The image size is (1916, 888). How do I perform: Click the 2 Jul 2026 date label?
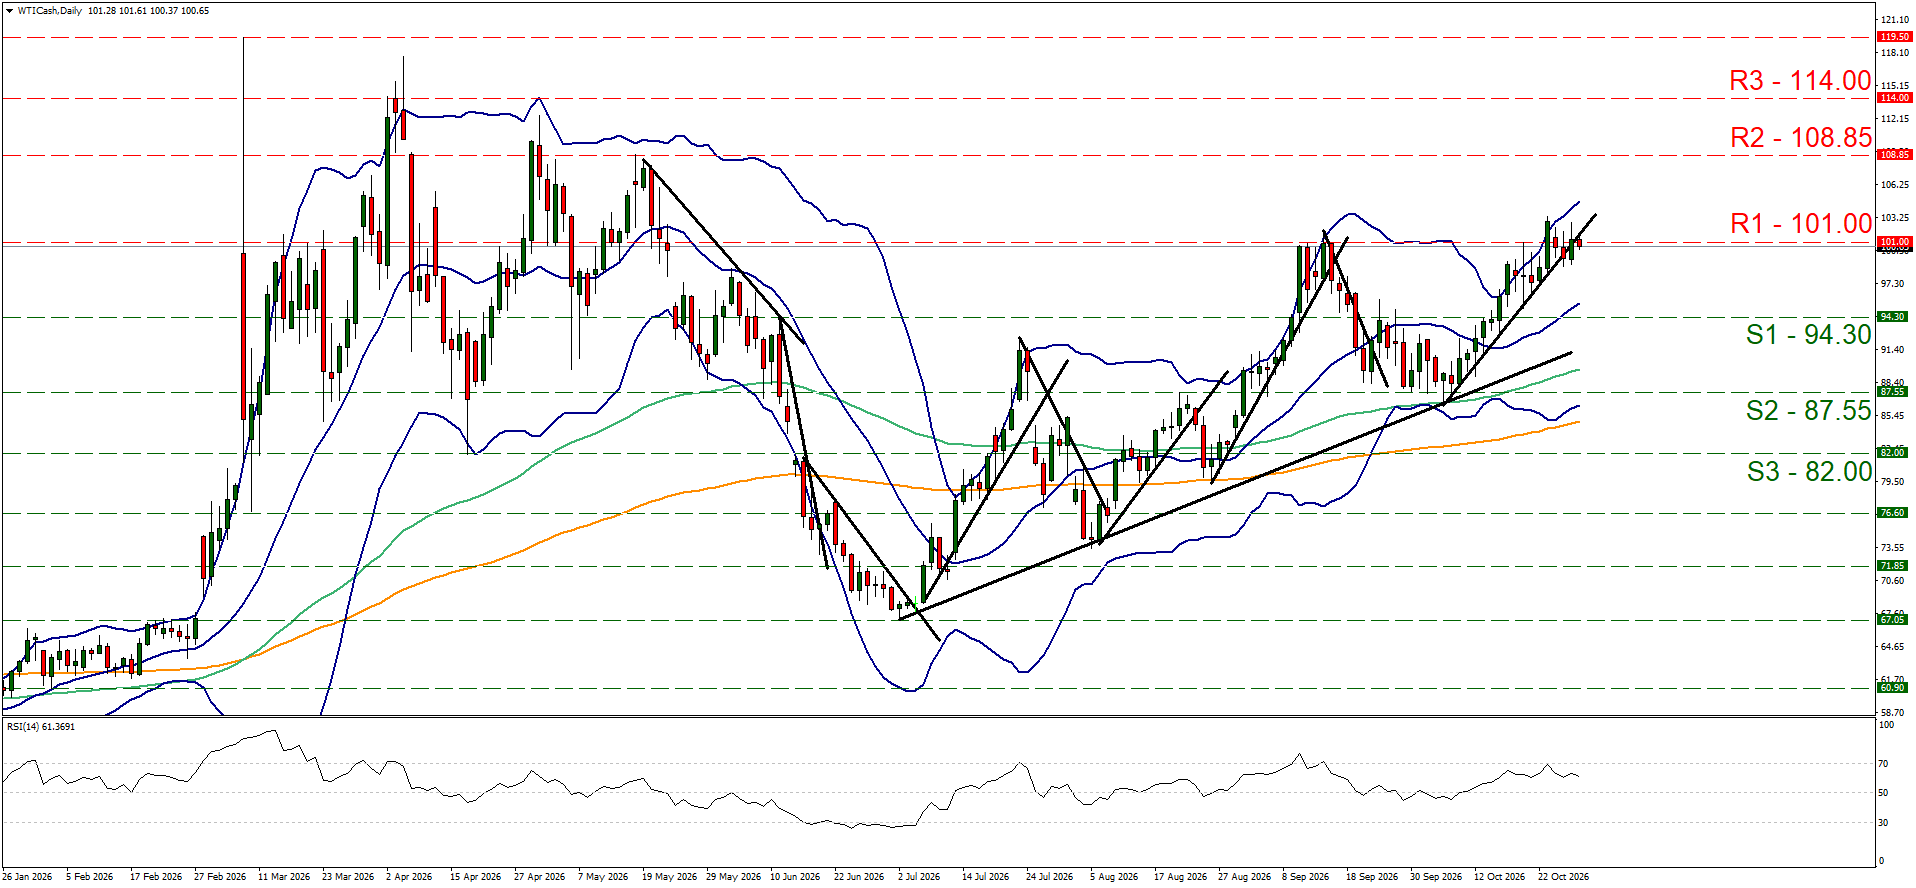tap(919, 877)
